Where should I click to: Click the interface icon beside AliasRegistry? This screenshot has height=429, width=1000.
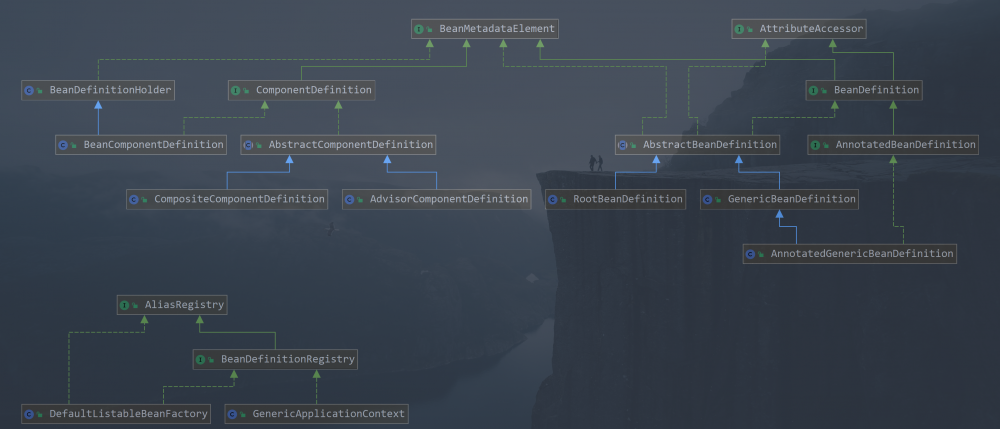[126, 304]
